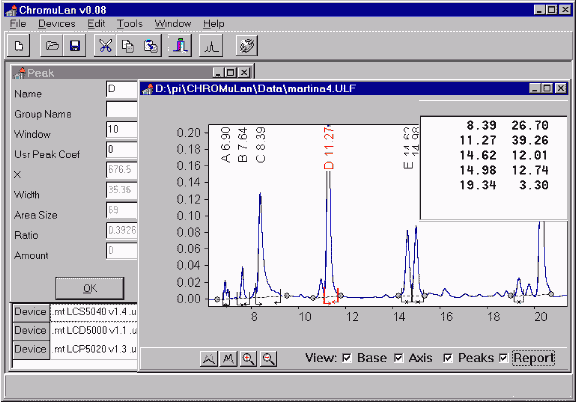The width and height of the screenshot is (576, 402).
Task: Select the red peak label D 11.27
Action: pos(329,148)
